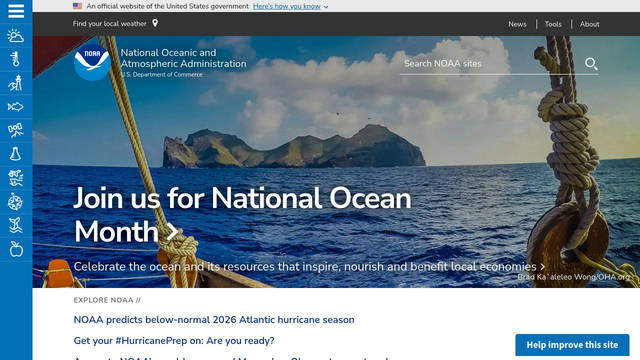Open '#HurricanePrep on: Are you ready?' link

[x=174, y=340]
